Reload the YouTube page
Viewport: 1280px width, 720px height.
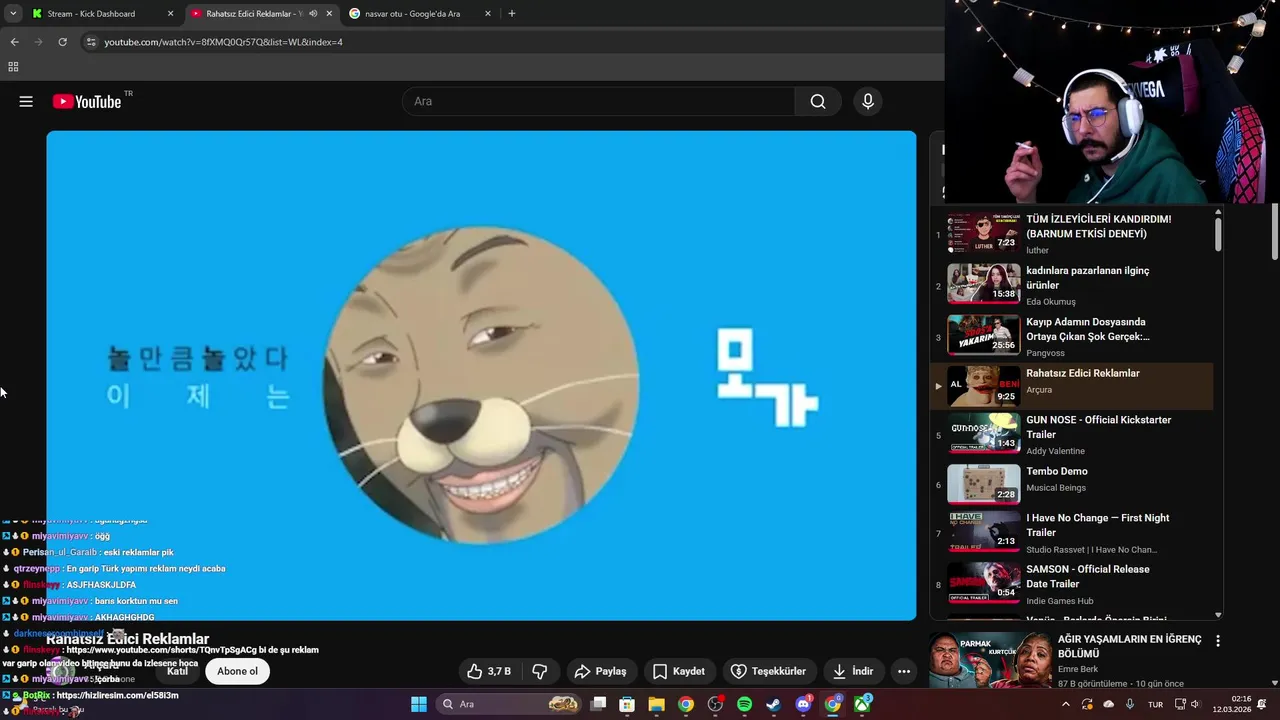tap(62, 42)
